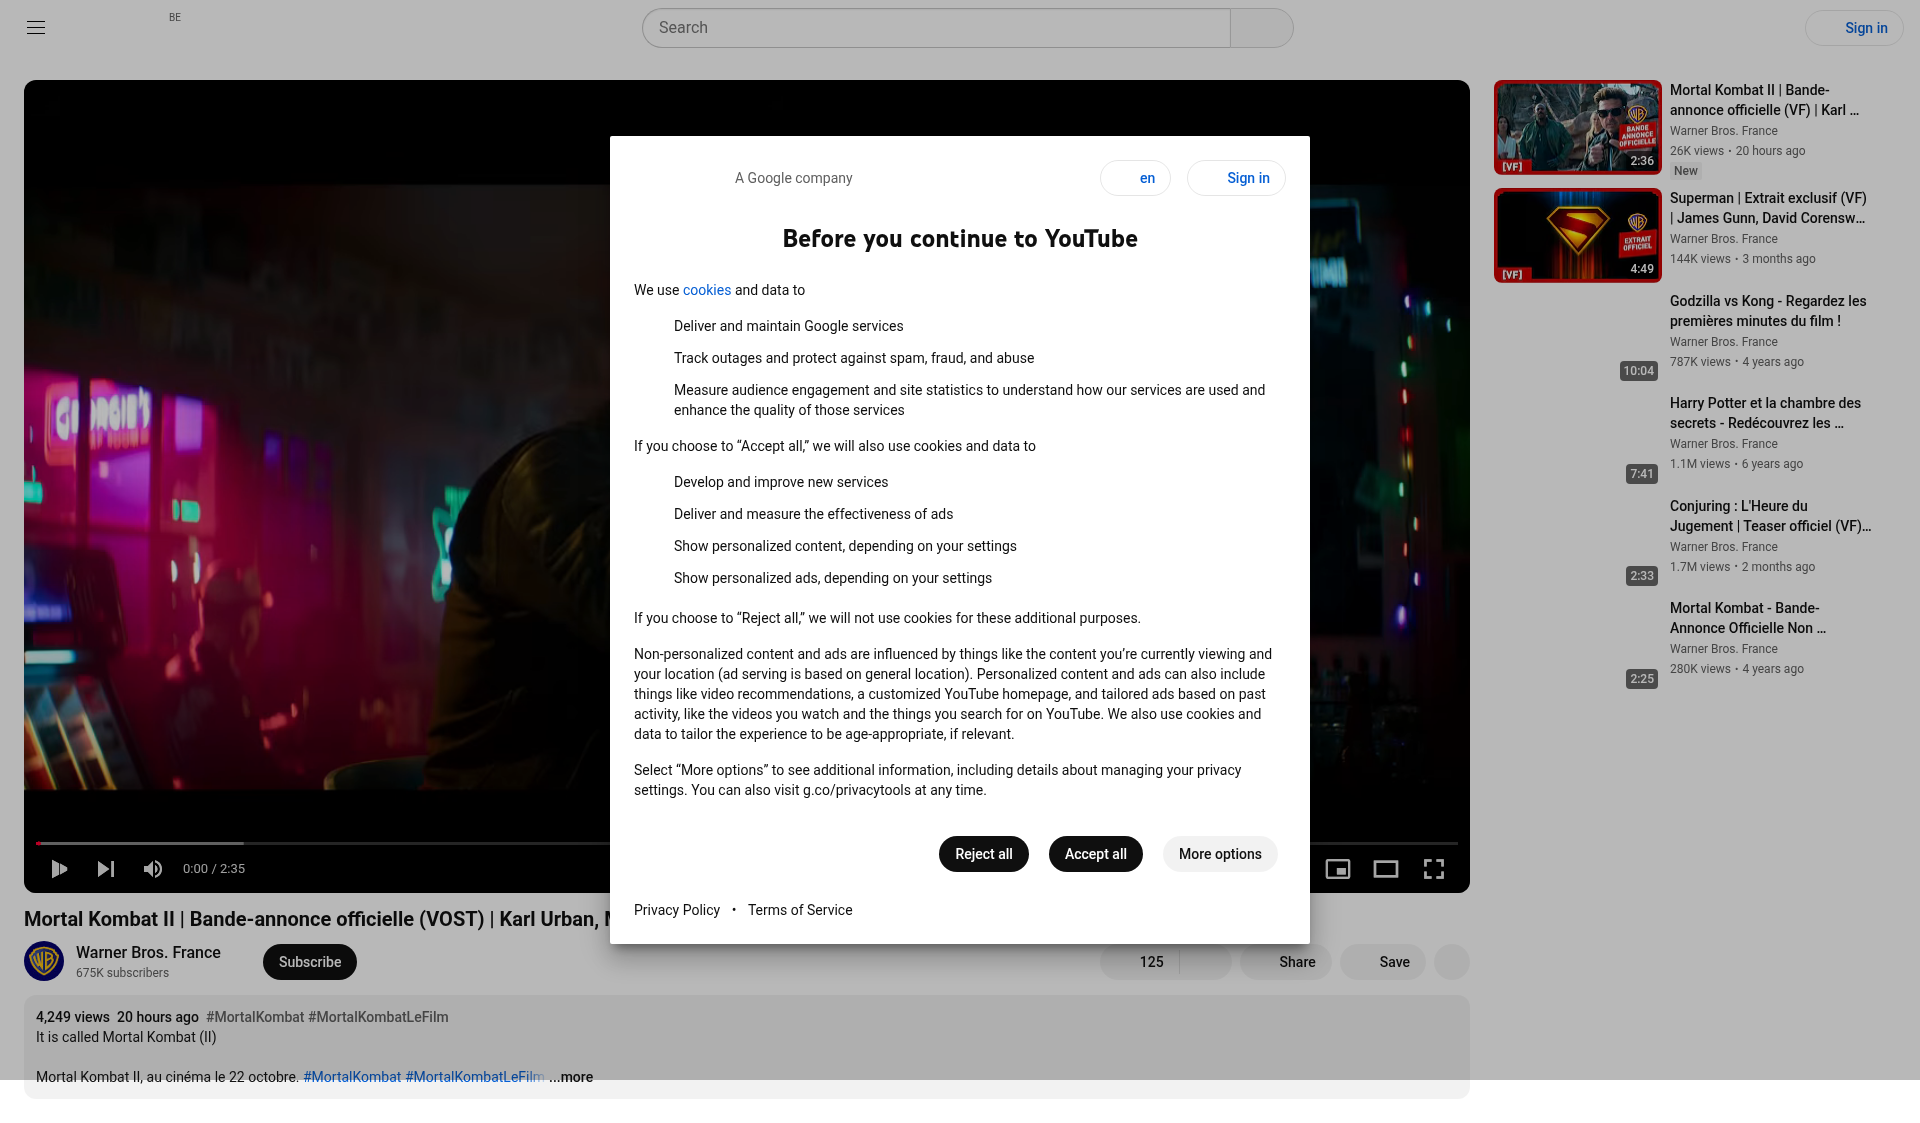
Task: Share the video
Action: 1286,962
